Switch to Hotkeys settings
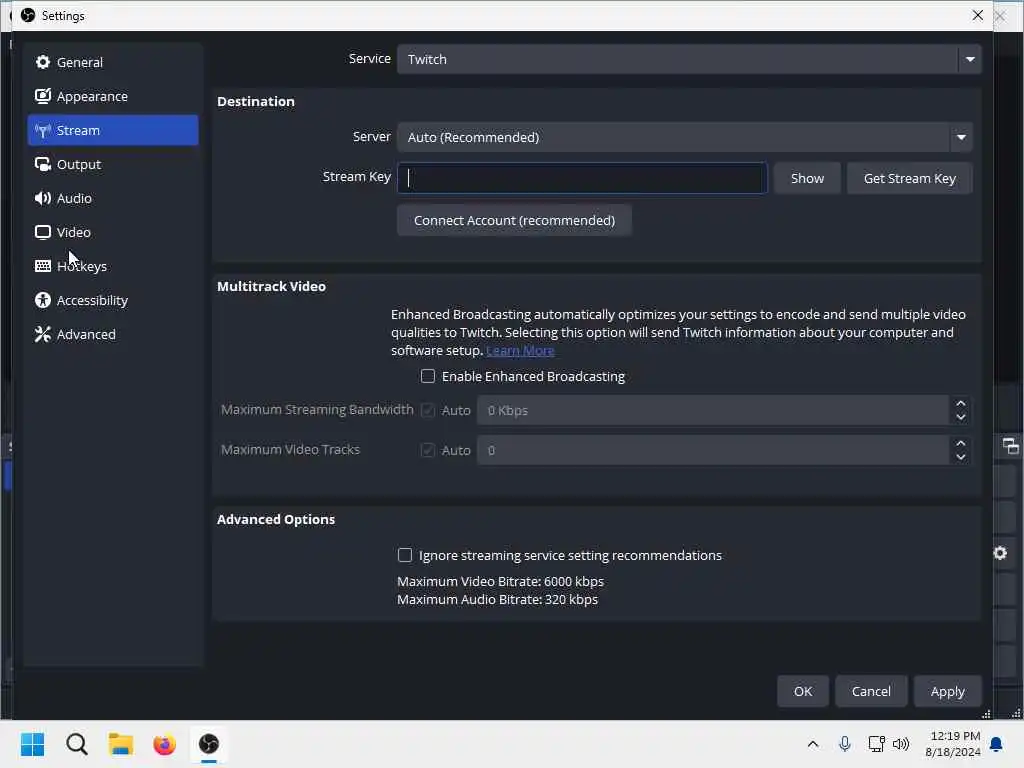 113,266
